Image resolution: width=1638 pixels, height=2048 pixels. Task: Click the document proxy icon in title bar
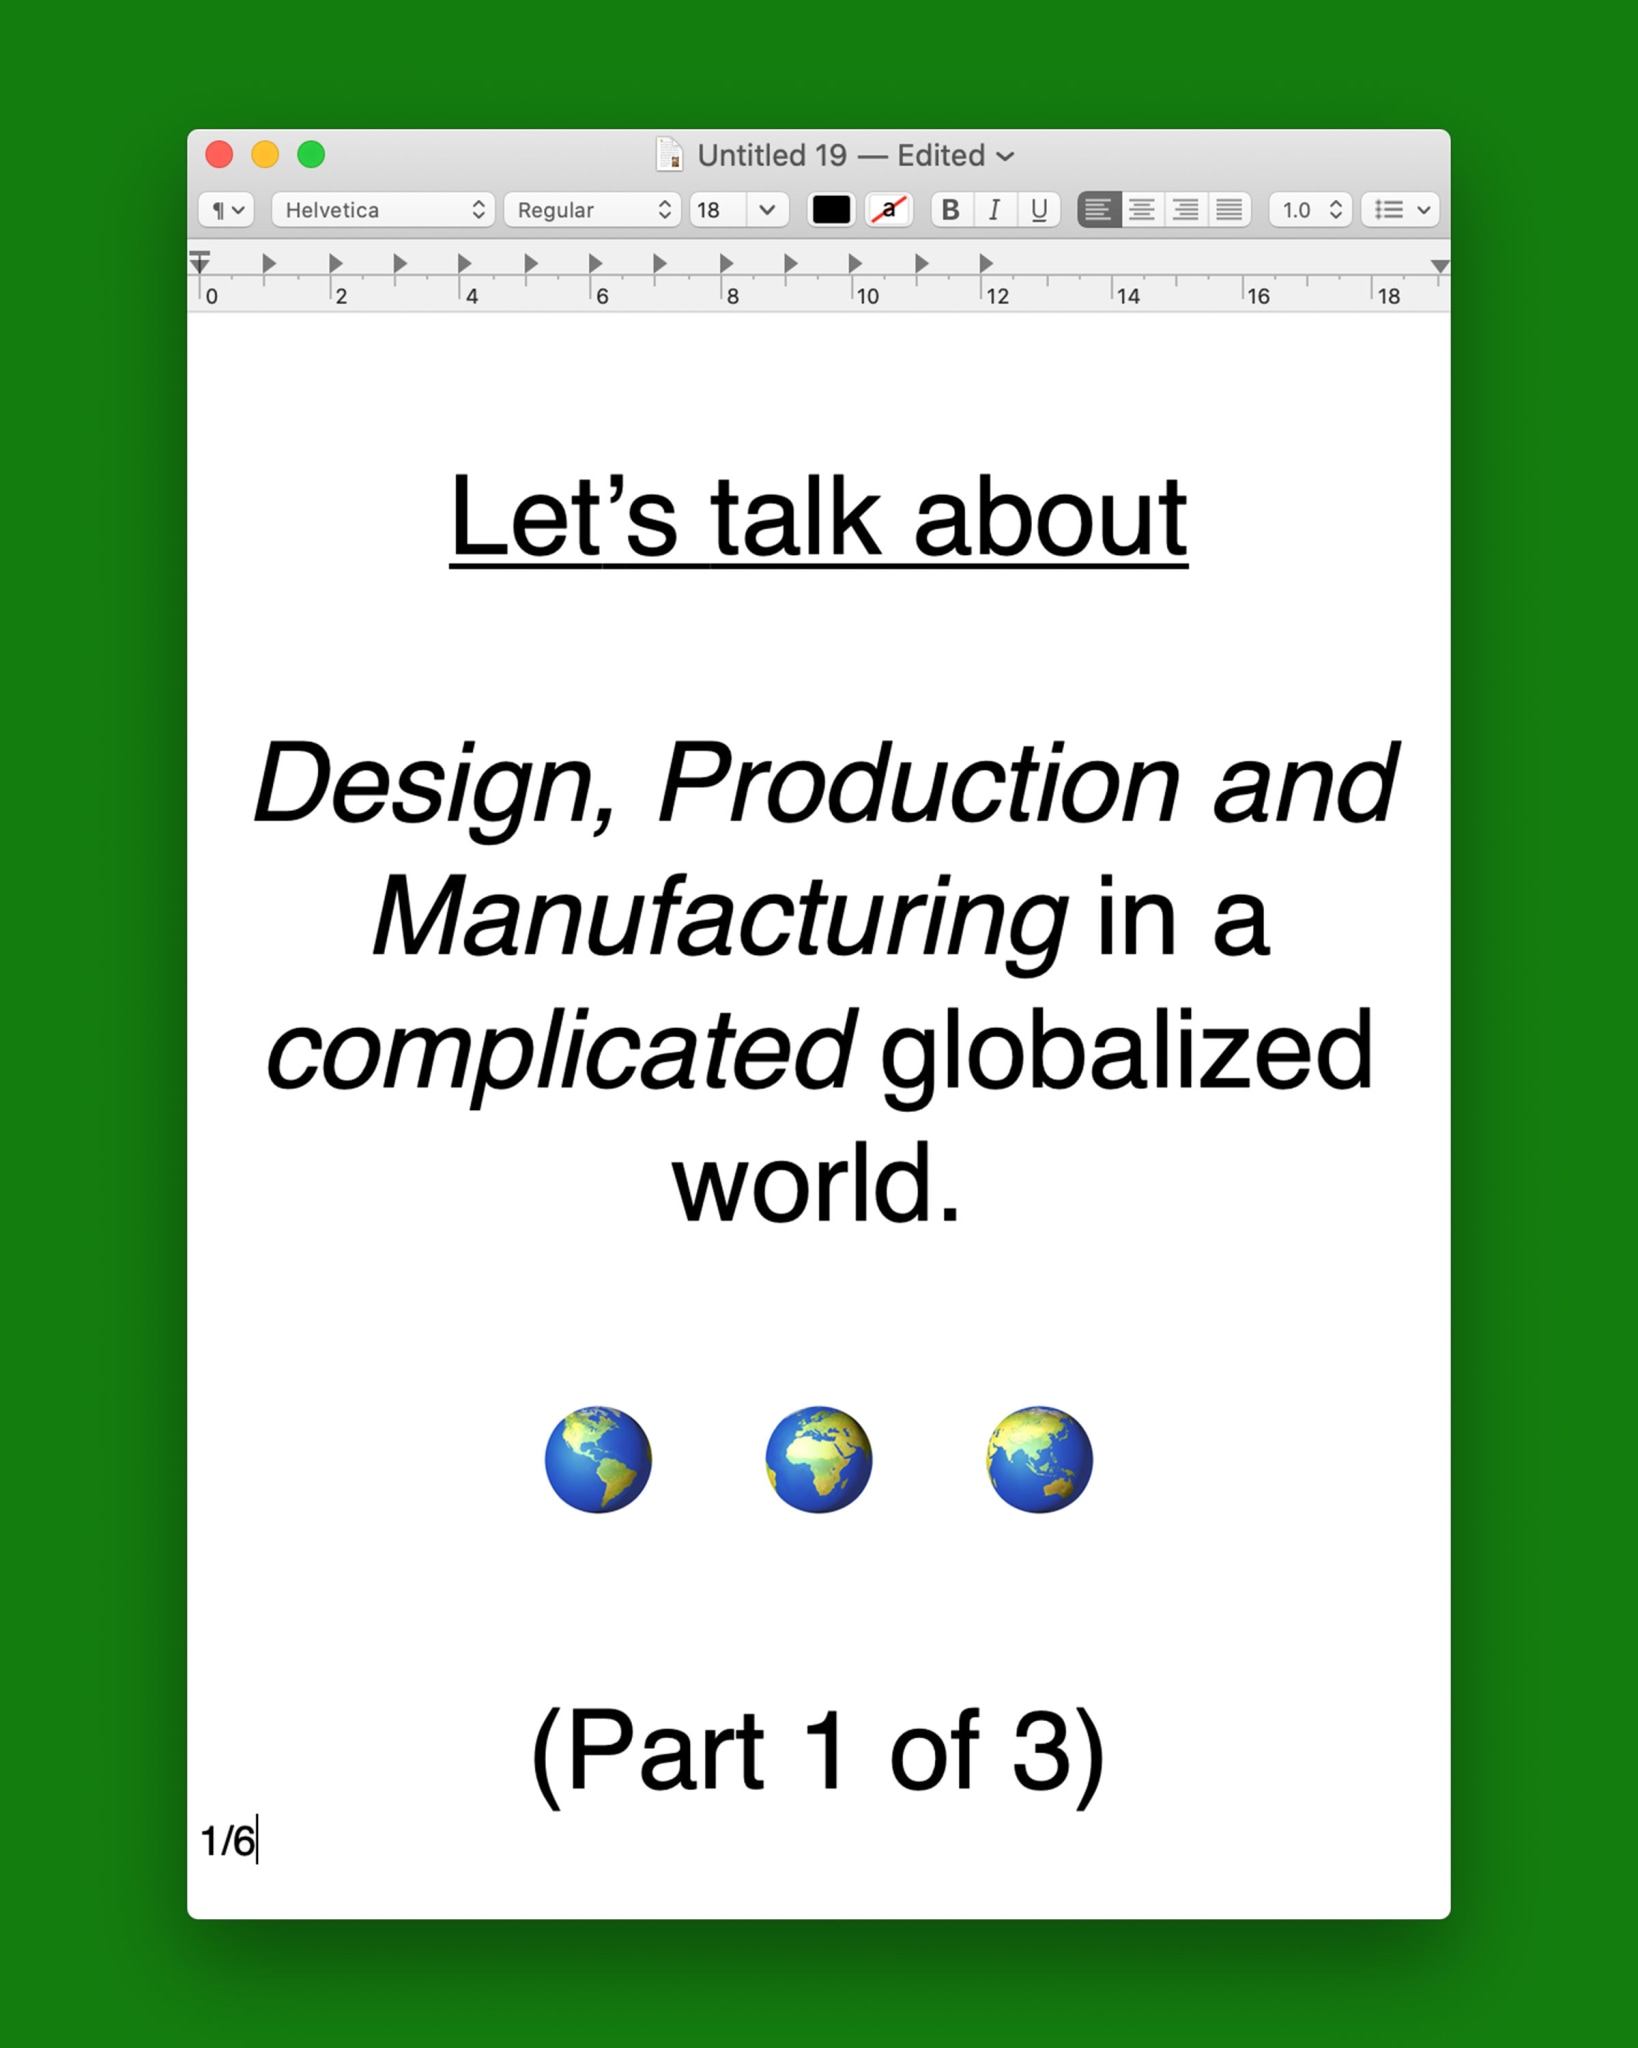click(x=669, y=155)
